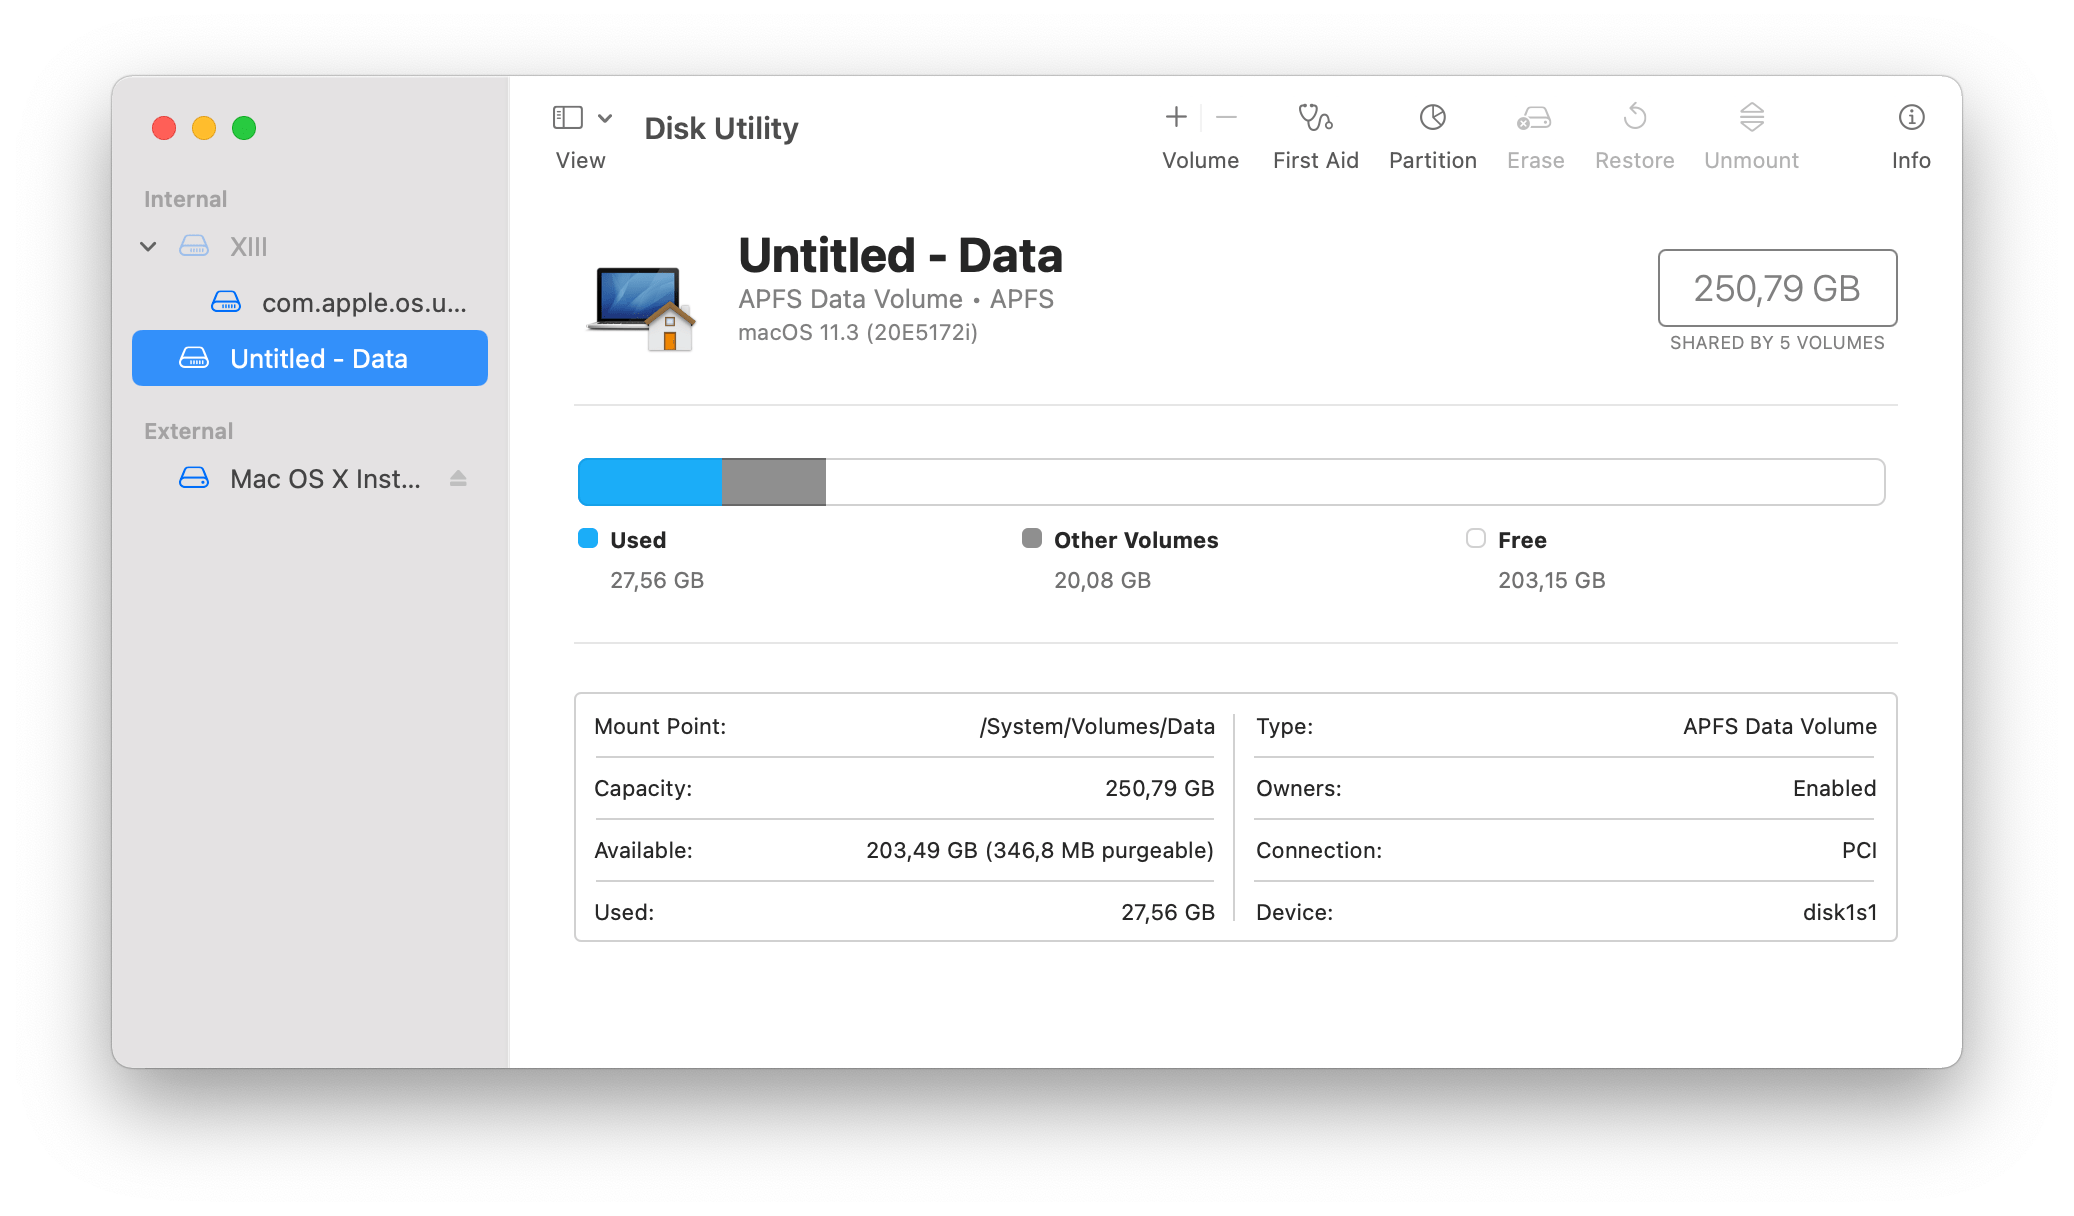Click the blue Used legend swatch
This screenshot has height=1216, width=2074.
click(588, 539)
